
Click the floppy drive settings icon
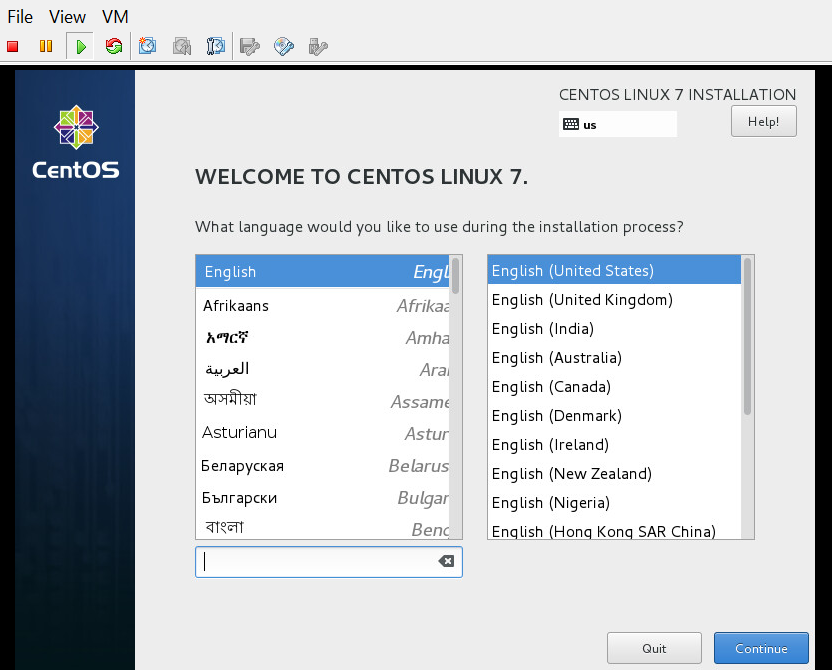(x=250, y=46)
